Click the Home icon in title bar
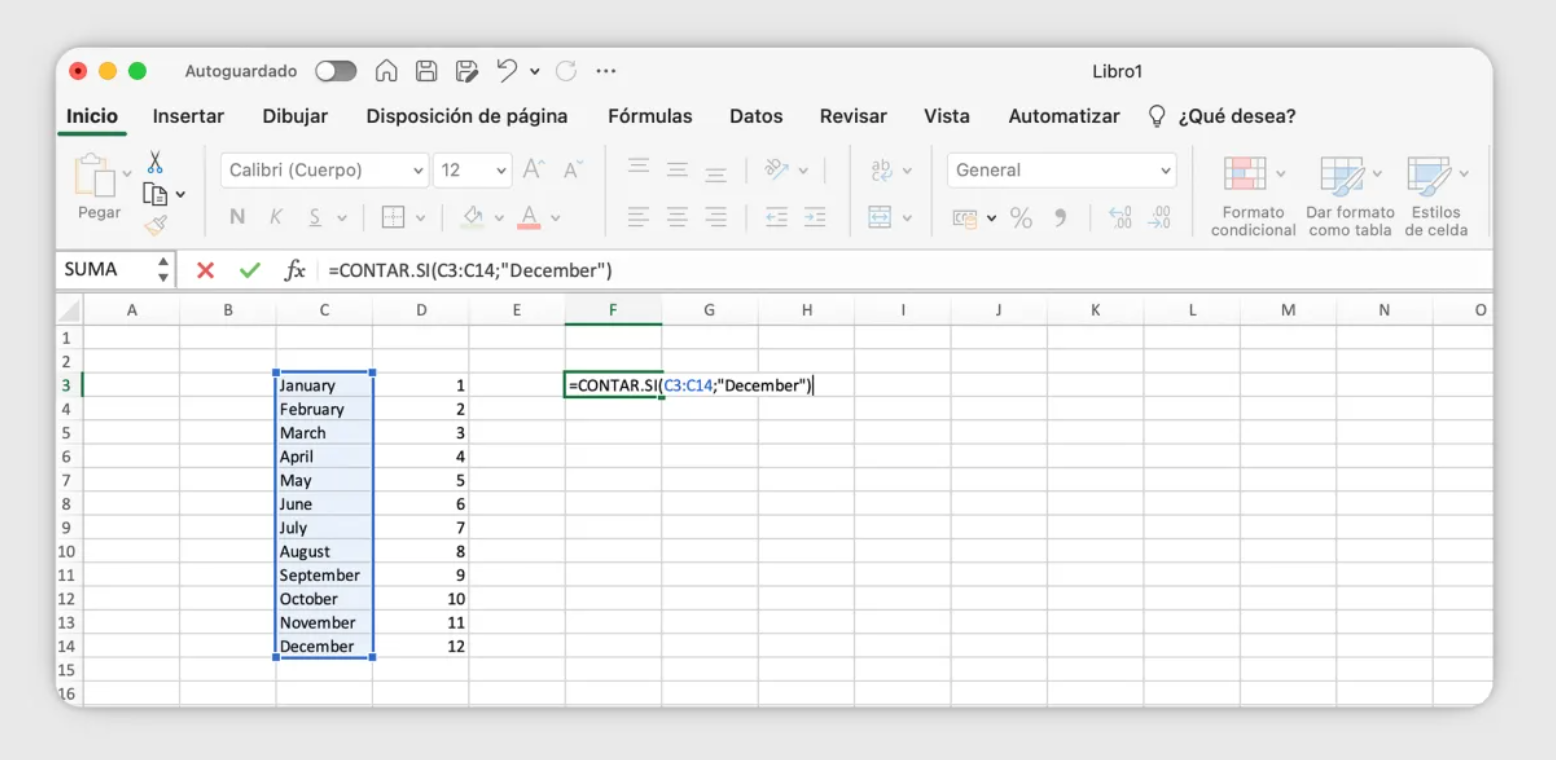This screenshot has height=760, width=1556. [x=386, y=71]
